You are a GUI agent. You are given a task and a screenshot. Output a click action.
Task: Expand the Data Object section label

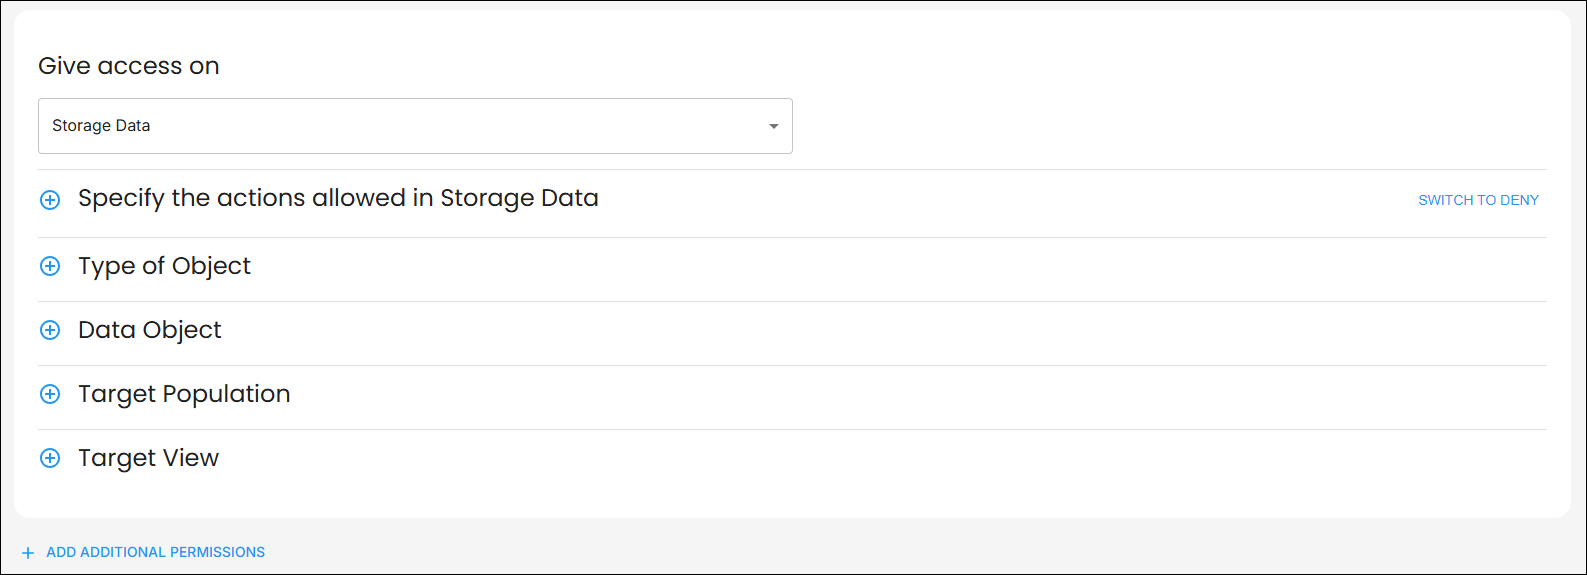point(150,330)
